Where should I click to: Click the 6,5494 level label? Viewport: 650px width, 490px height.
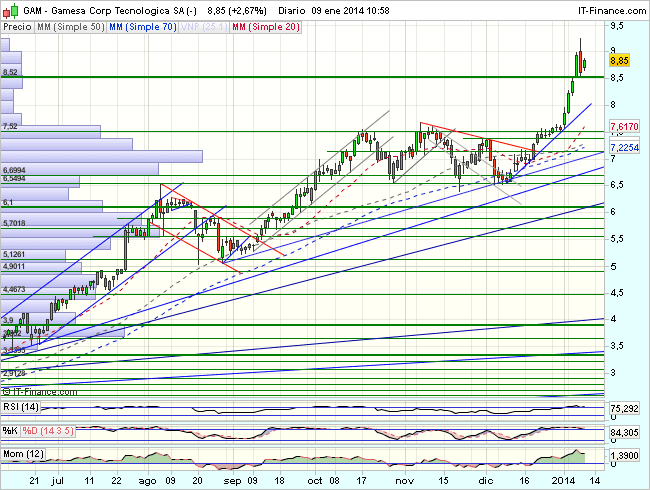coord(14,179)
